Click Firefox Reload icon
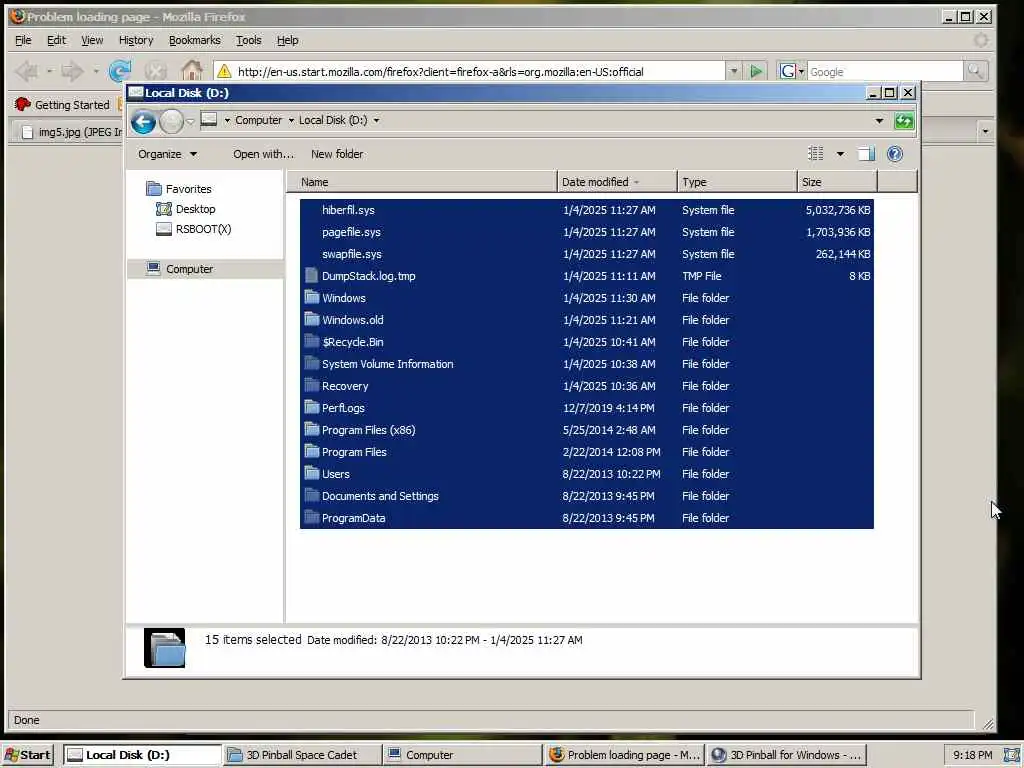1024x768 pixels. 120,71
